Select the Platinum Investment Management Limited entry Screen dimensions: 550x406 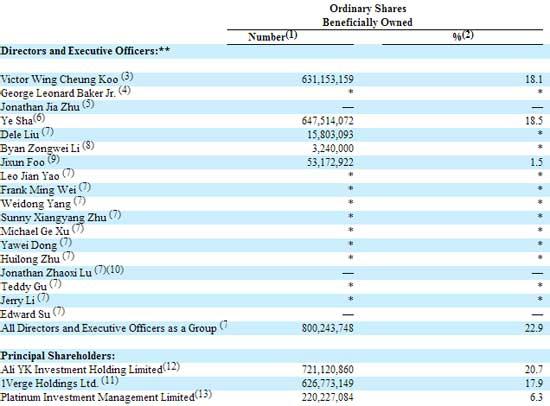97,397
